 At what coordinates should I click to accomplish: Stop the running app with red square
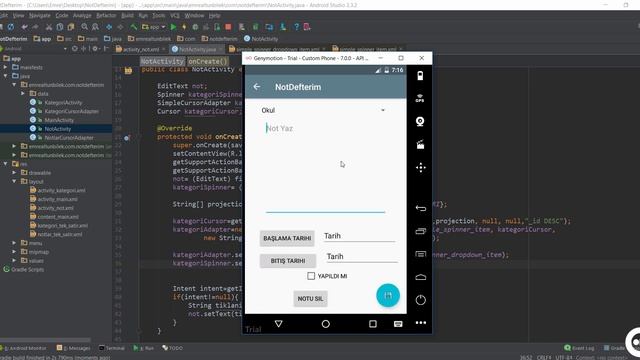[228, 27]
